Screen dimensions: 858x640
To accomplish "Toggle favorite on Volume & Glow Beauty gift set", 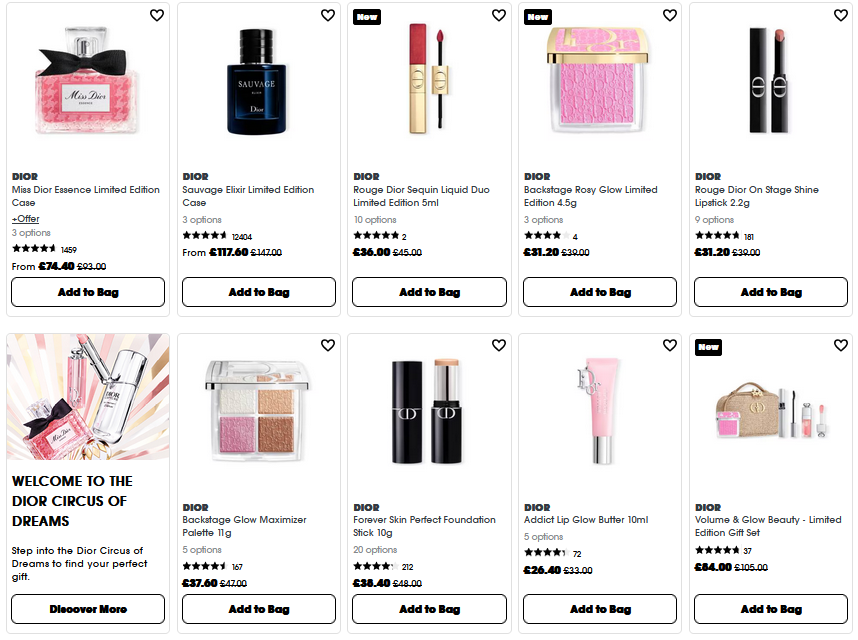I will (840, 344).
